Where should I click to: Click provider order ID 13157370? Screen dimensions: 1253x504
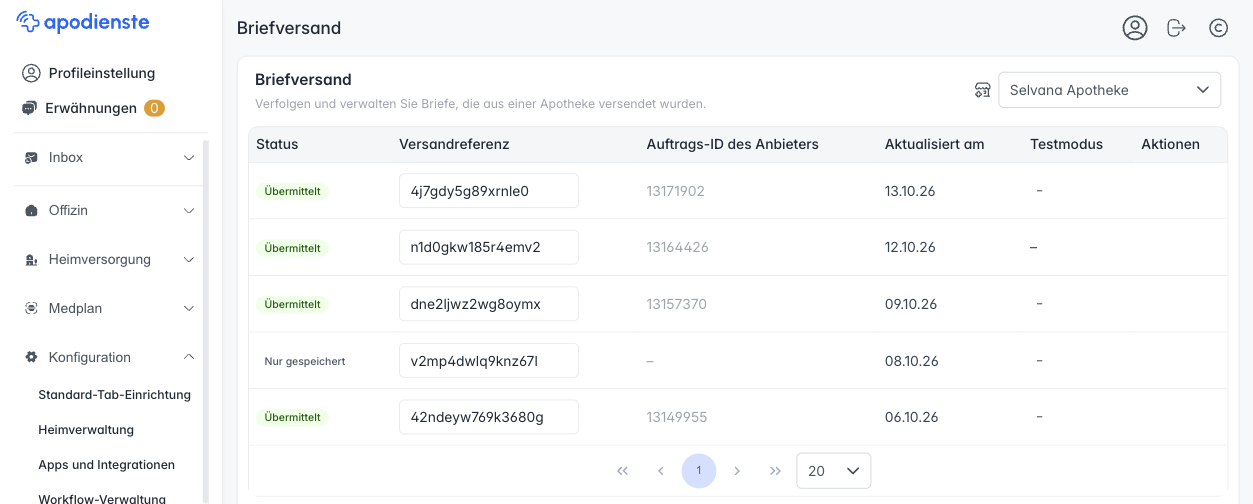coord(677,304)
